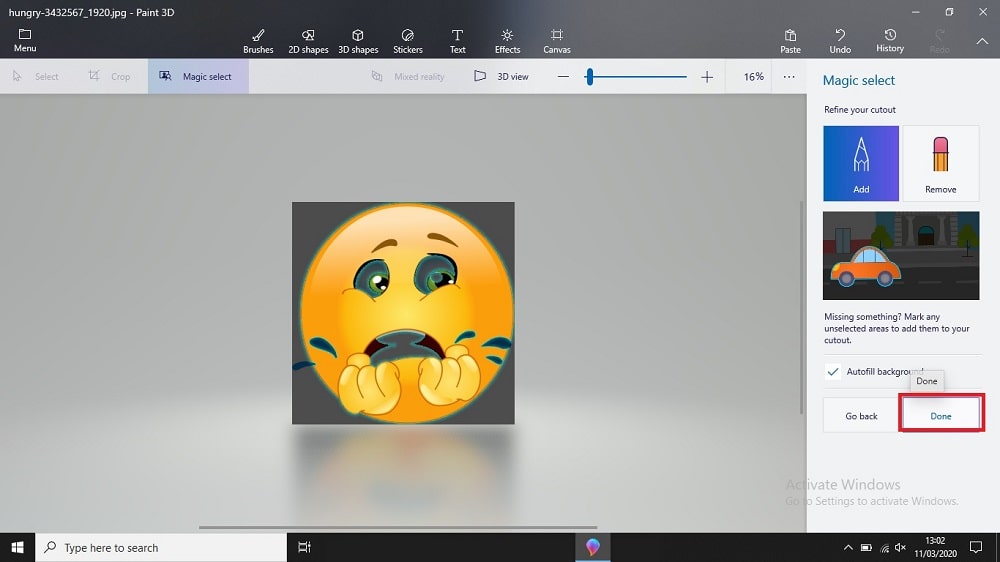Click the zoom slider handle
The width and height of the screenshot is (1000, 562).
pos(590,77)
